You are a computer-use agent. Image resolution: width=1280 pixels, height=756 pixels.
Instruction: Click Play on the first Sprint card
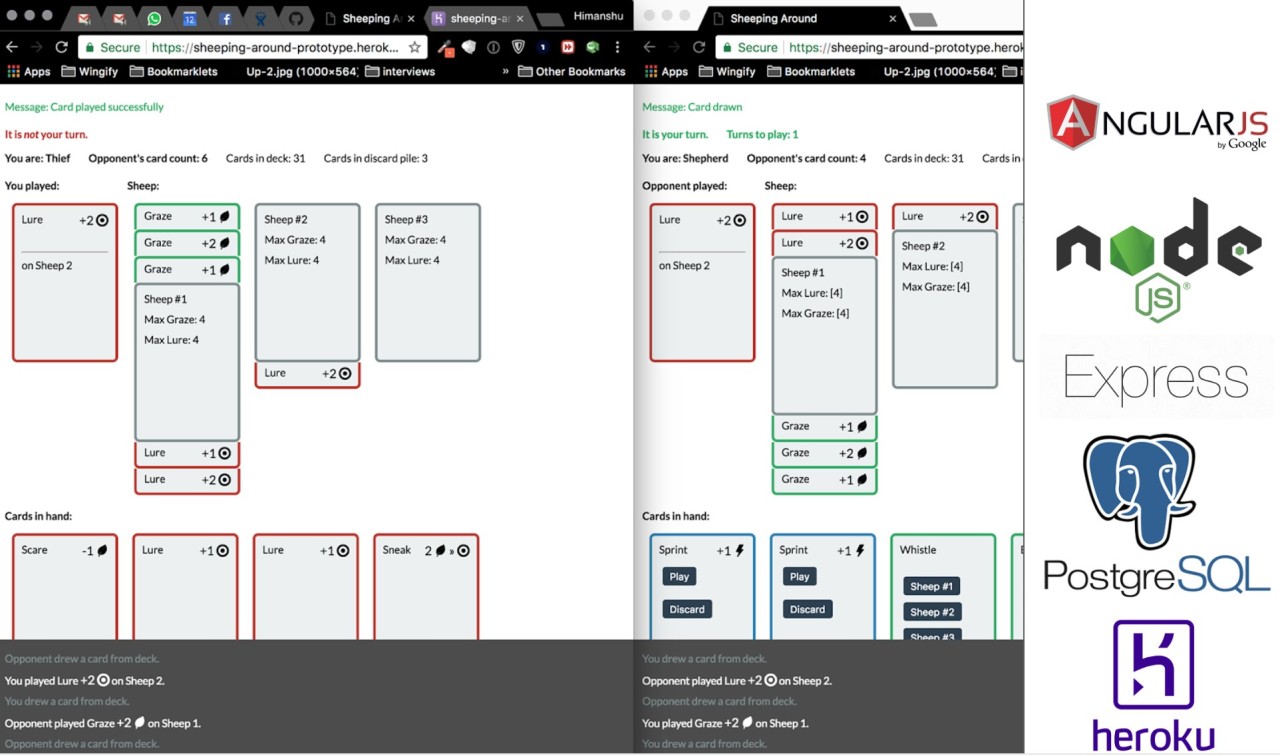pyautogui.click(x=680, y=576)
